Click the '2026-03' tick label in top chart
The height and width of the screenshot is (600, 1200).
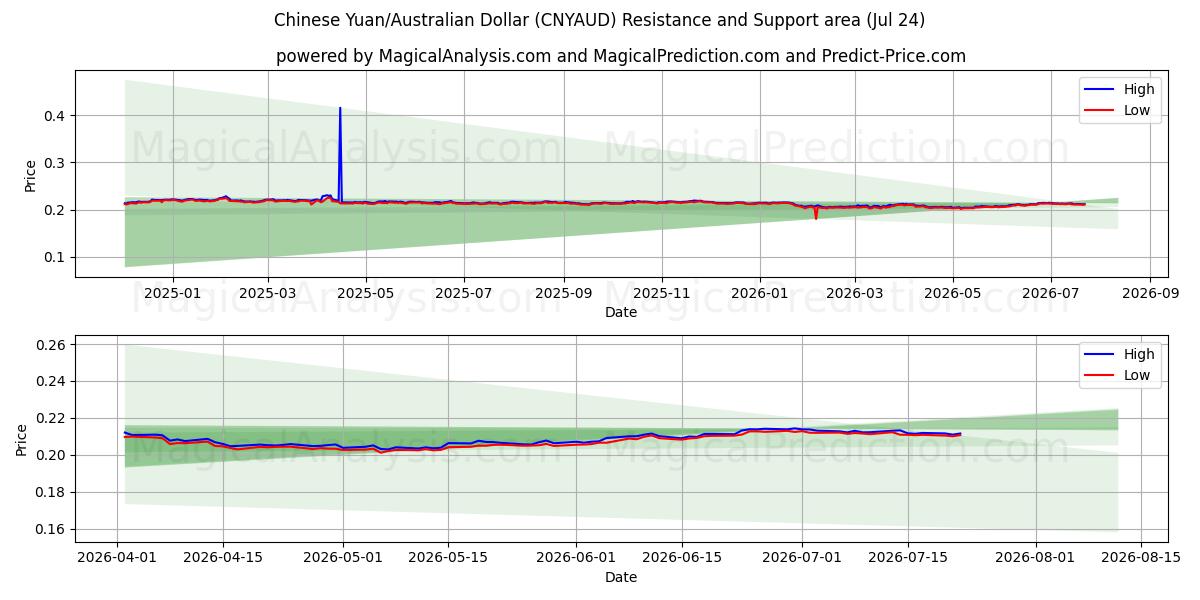854,294
